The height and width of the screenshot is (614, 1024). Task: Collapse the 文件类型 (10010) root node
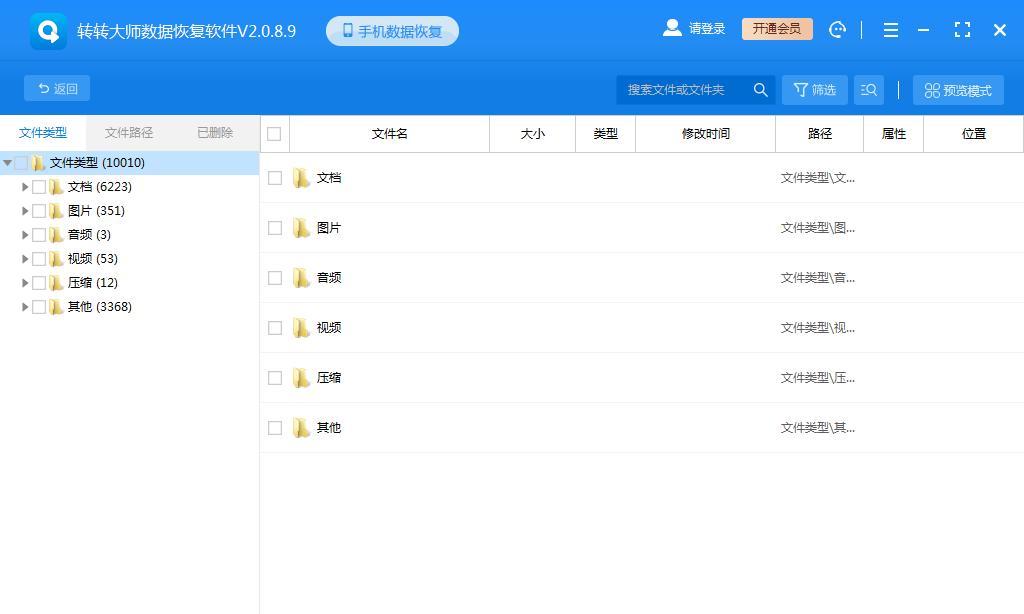7,163
